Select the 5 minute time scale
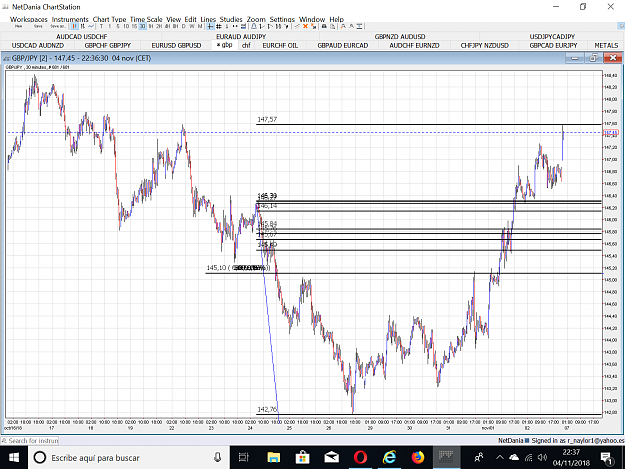 118,26
